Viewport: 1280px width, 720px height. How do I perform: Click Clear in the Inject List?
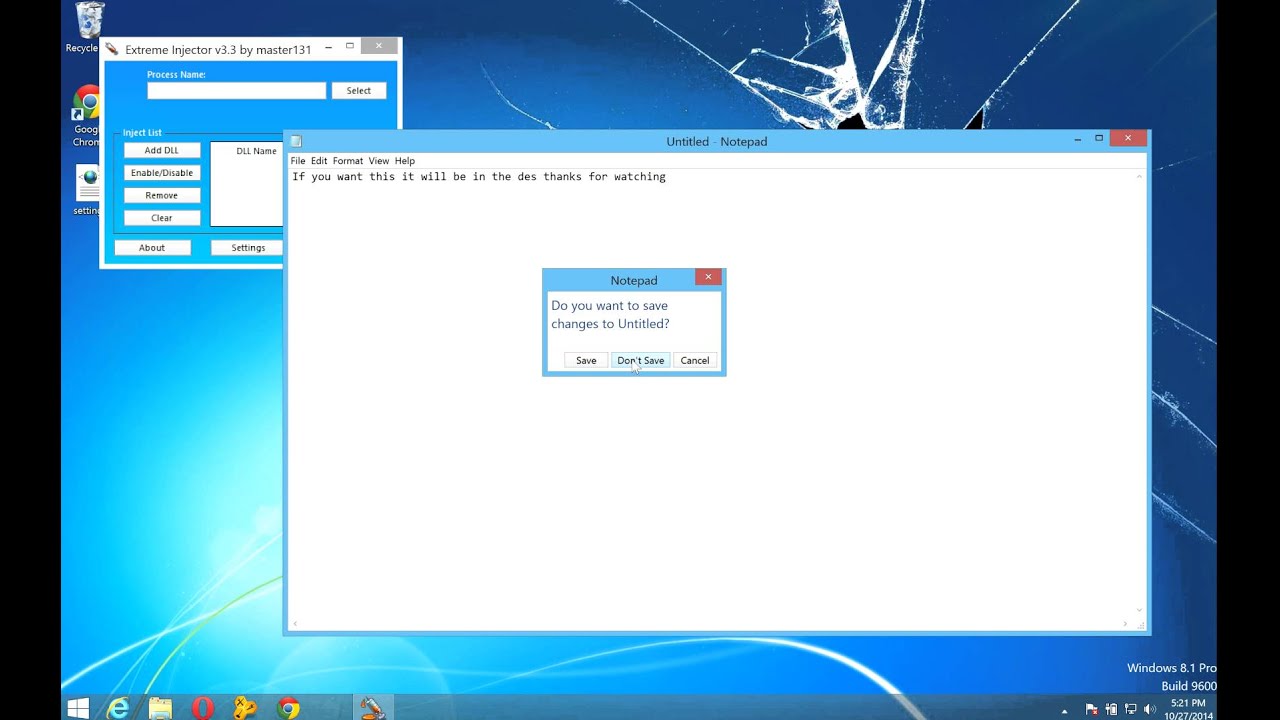click(x=162, y=218)
